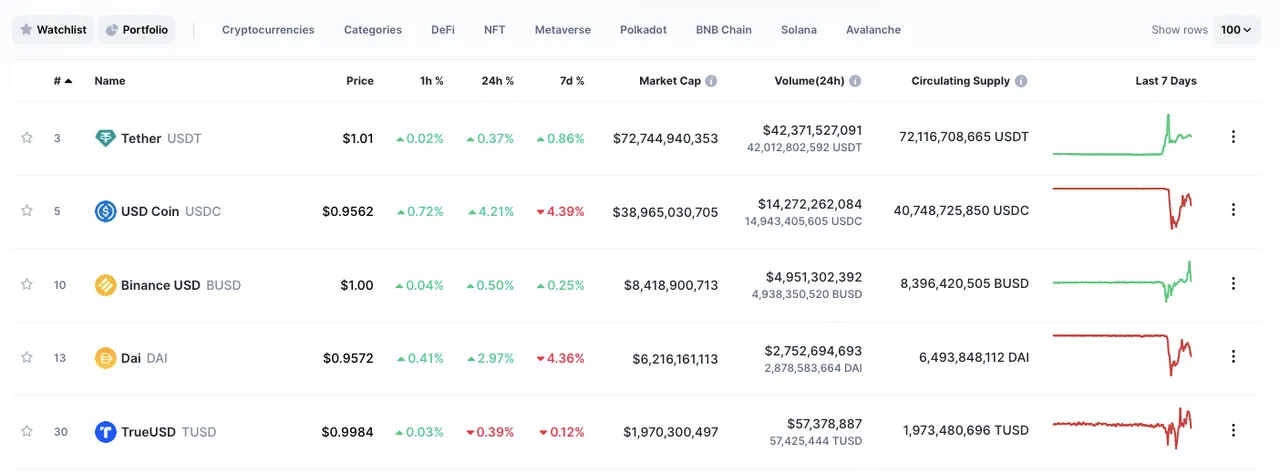The height and width of the screenshot is (472, 1280).
Task: Open more options menu for Dai row
Action: click(1233, 357)
